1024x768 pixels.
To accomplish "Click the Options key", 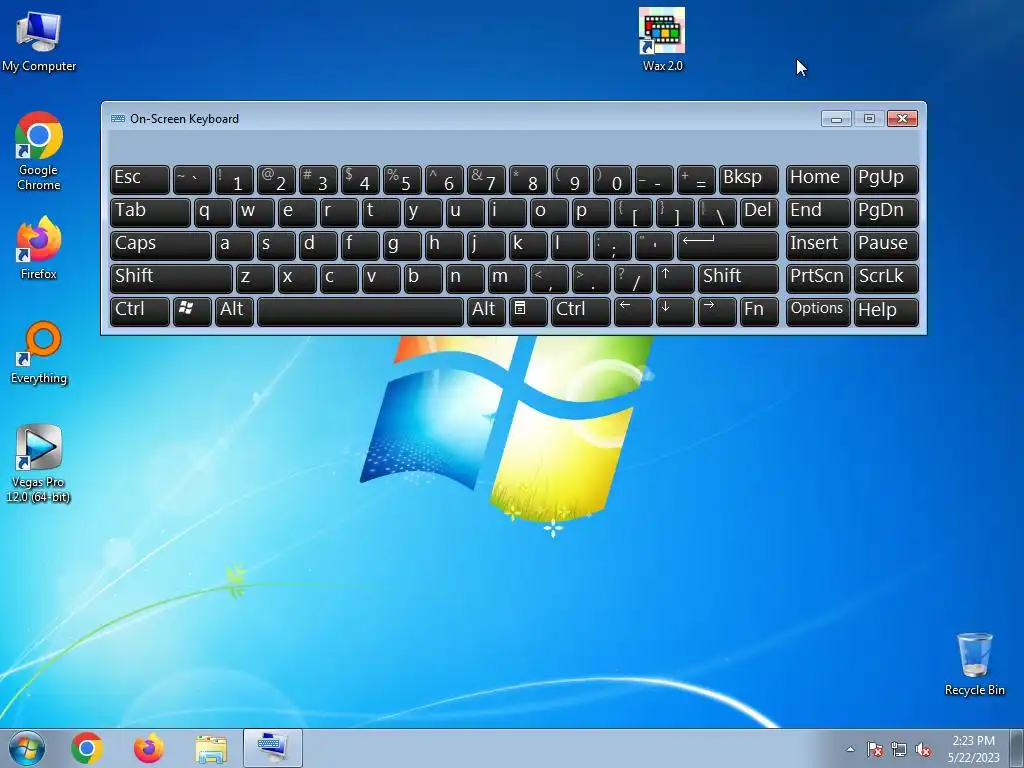I will (818, 312).
